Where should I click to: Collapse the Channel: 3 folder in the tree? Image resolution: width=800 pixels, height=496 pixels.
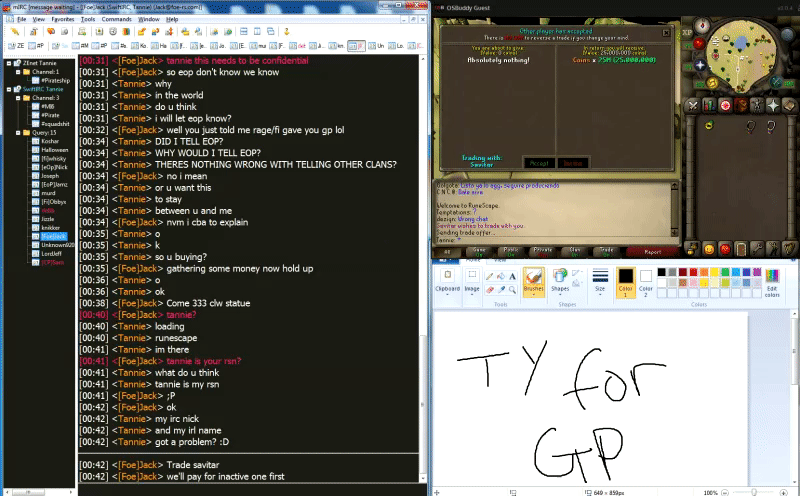[x=18, y=98]
